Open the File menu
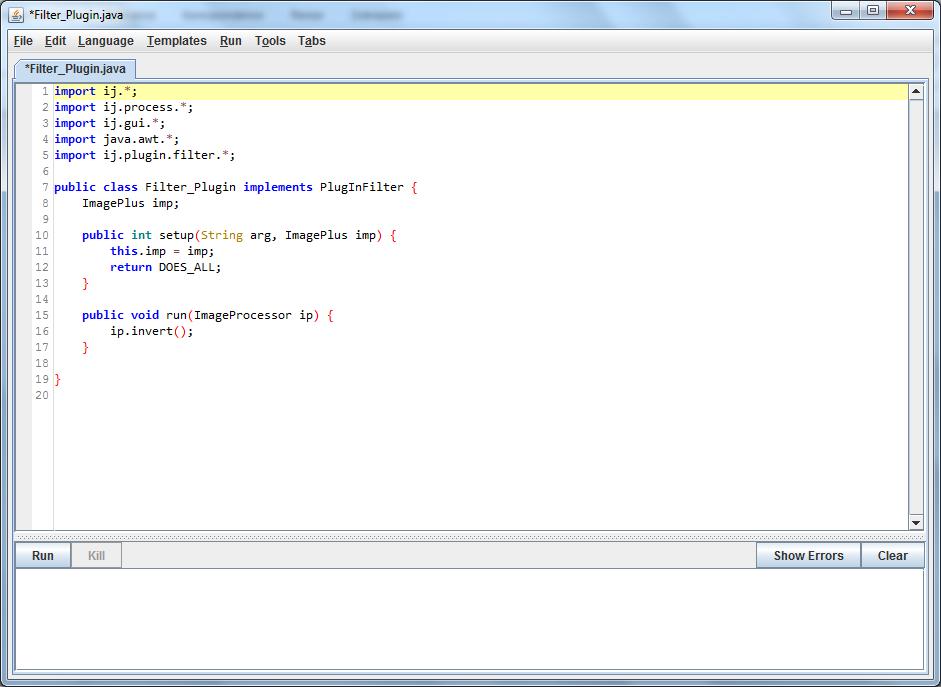The width and height of the screenshot is (941, 687). pyautogui.click(x=23, y=41)
